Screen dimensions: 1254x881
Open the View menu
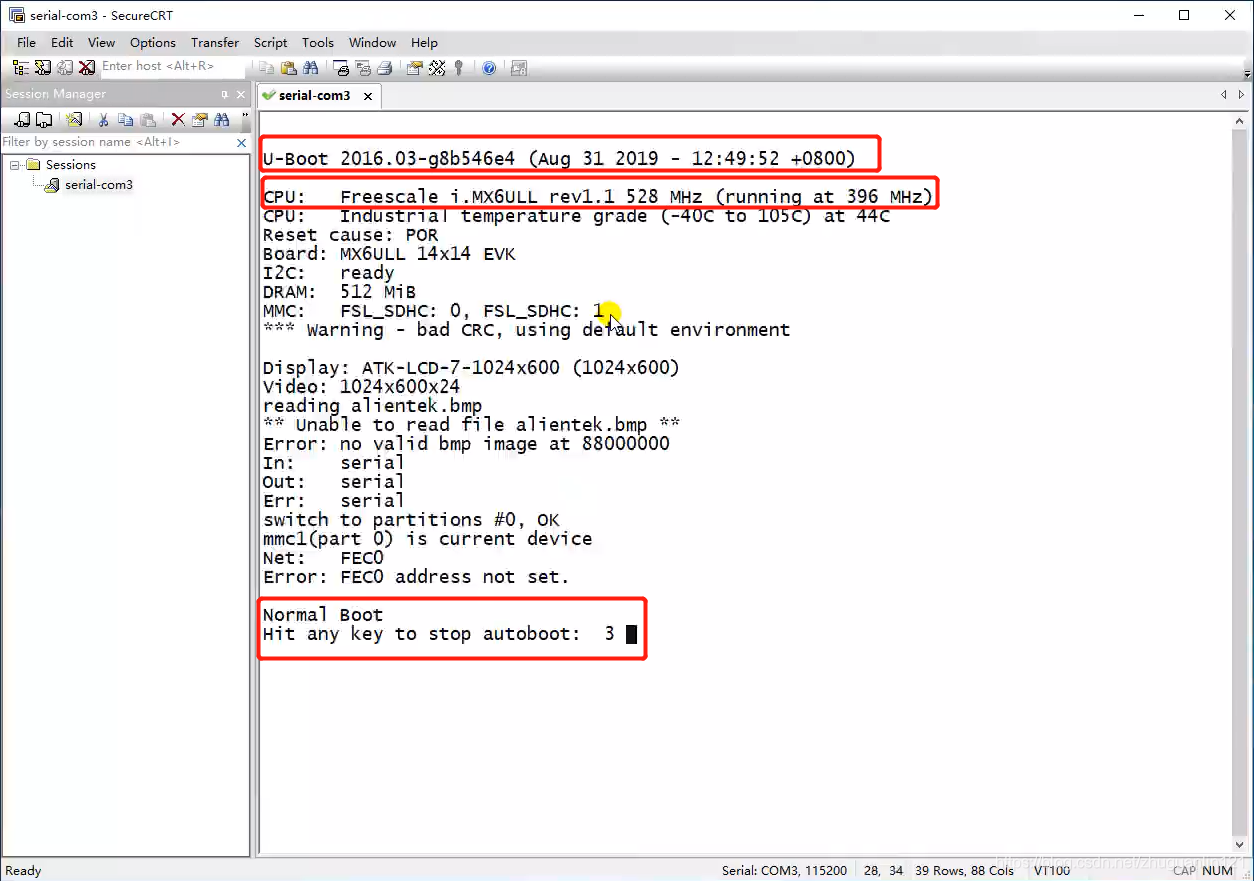(101, 43)
